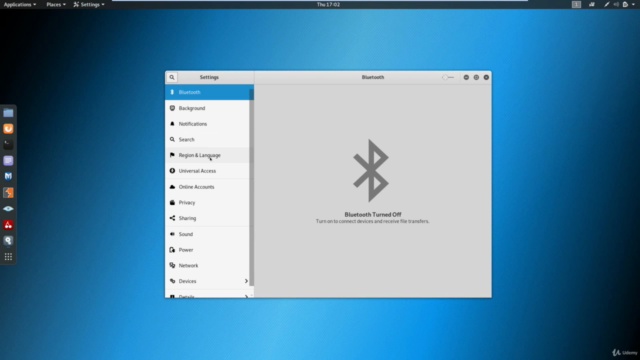Click the magnifier icon beside Search row

(x=172, y=140)
